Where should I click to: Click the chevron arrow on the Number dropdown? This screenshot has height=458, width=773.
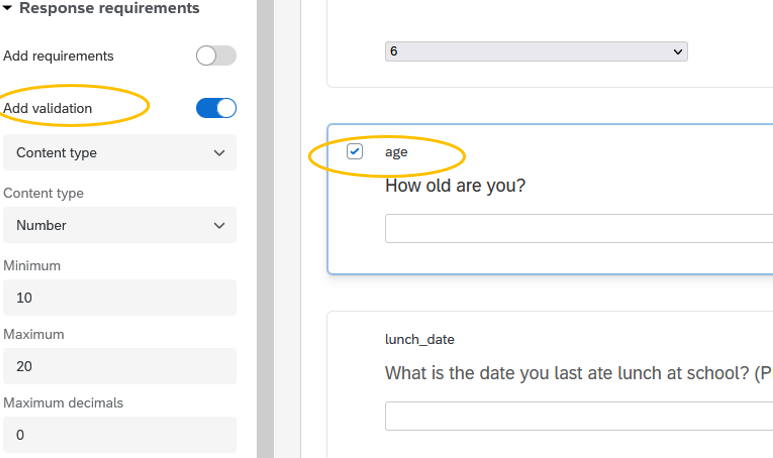tap(219, 226)
